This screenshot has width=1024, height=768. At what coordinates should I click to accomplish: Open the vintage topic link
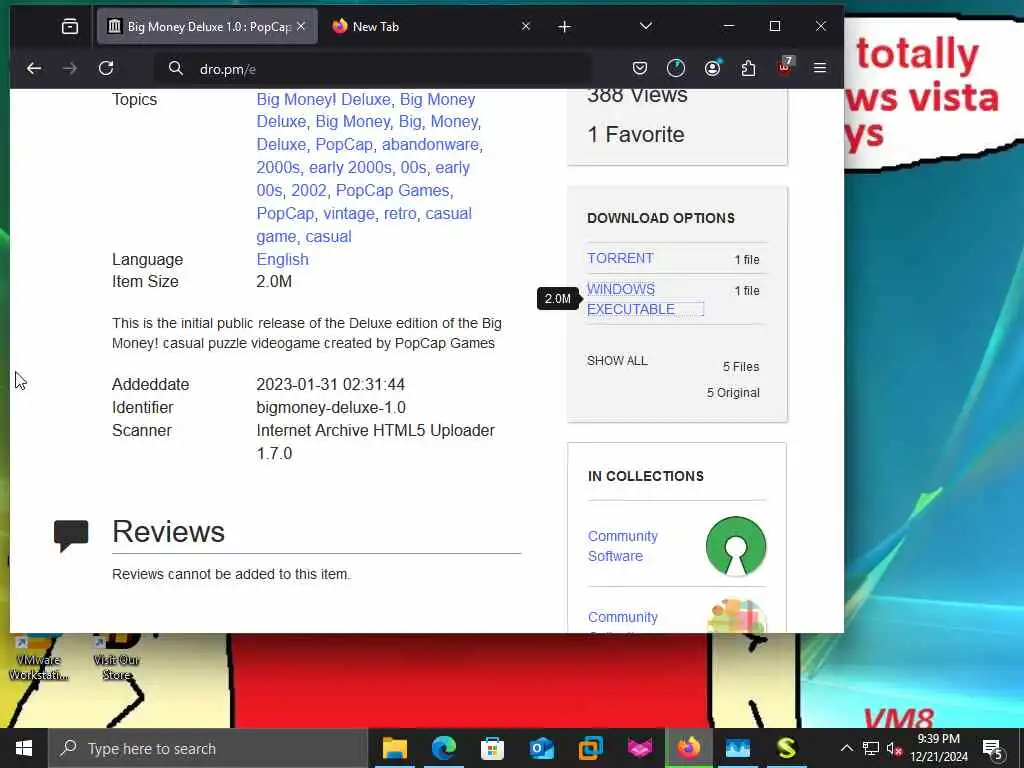pyautogui.click(x=349, y=214)
